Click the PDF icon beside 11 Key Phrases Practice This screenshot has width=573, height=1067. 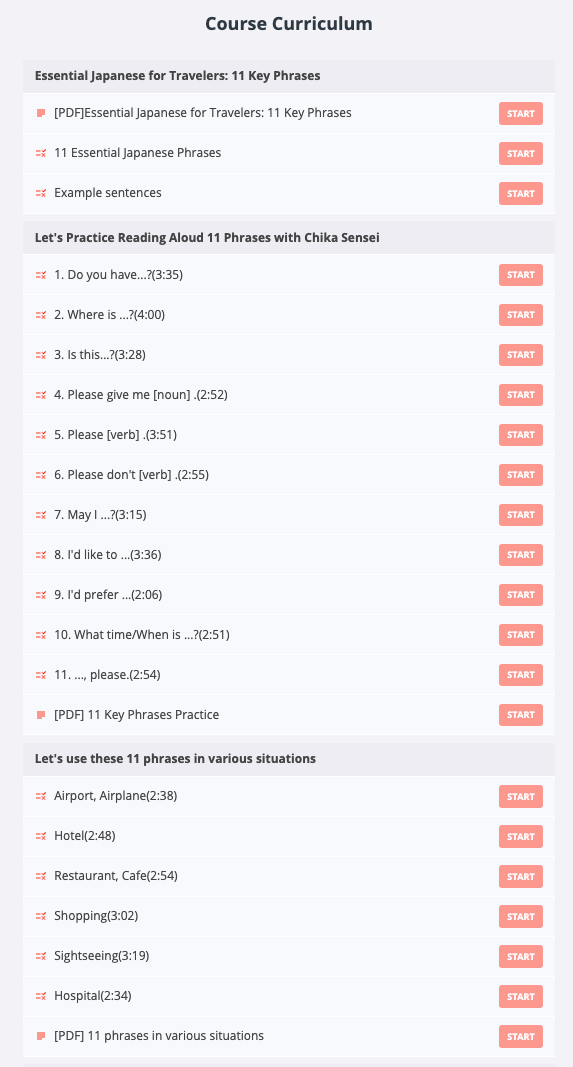tap(41, 715)
